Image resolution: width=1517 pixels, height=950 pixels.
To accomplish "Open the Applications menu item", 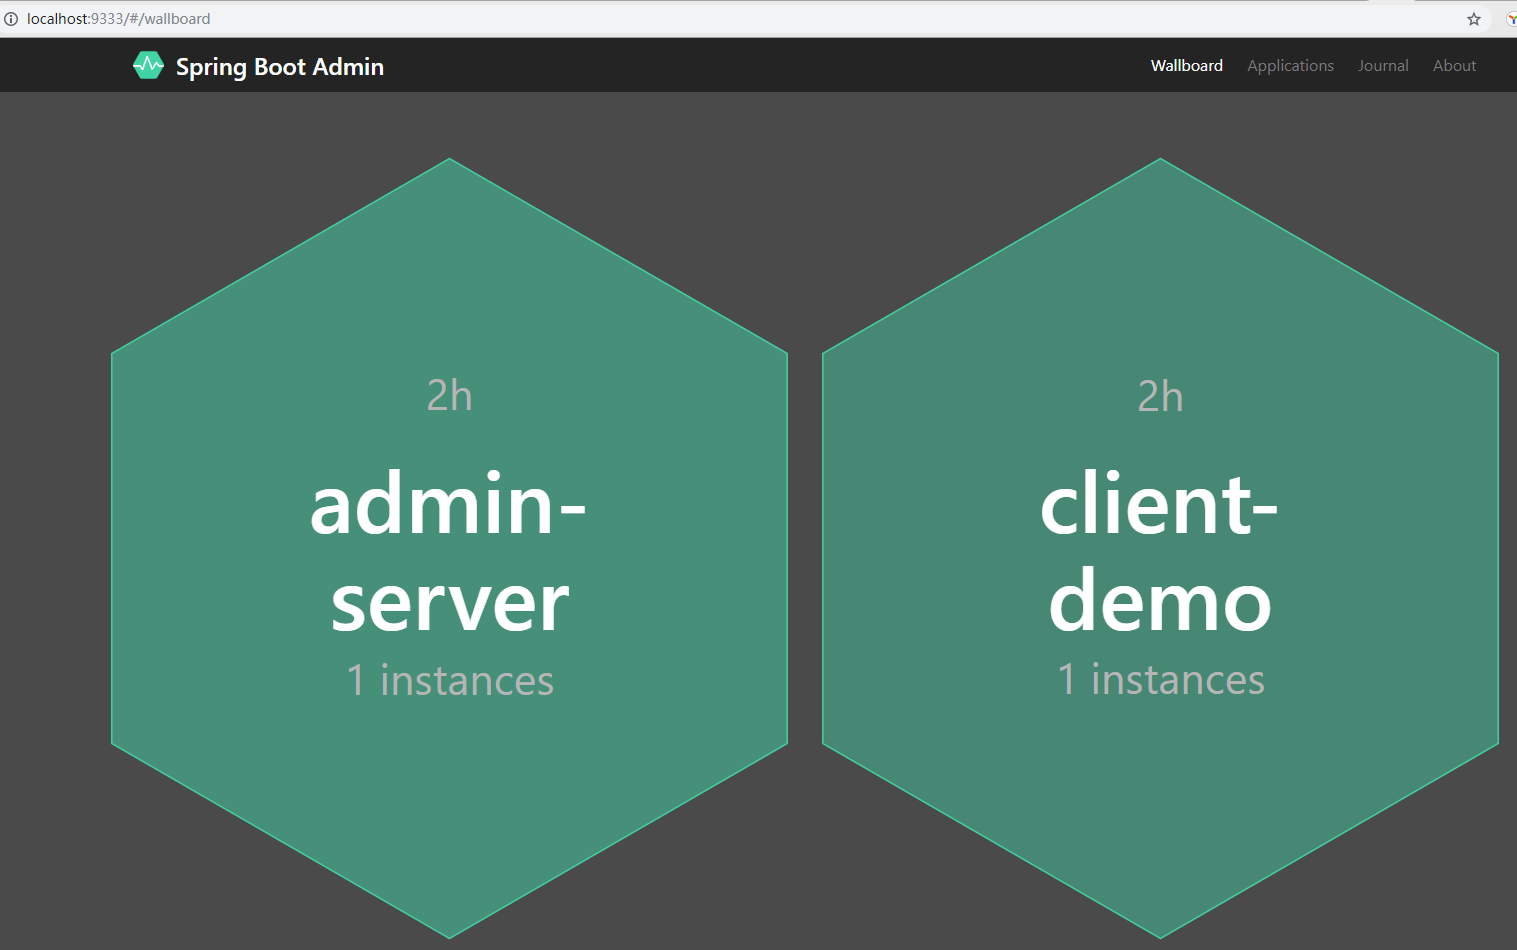I will [x=1290, y=65].
